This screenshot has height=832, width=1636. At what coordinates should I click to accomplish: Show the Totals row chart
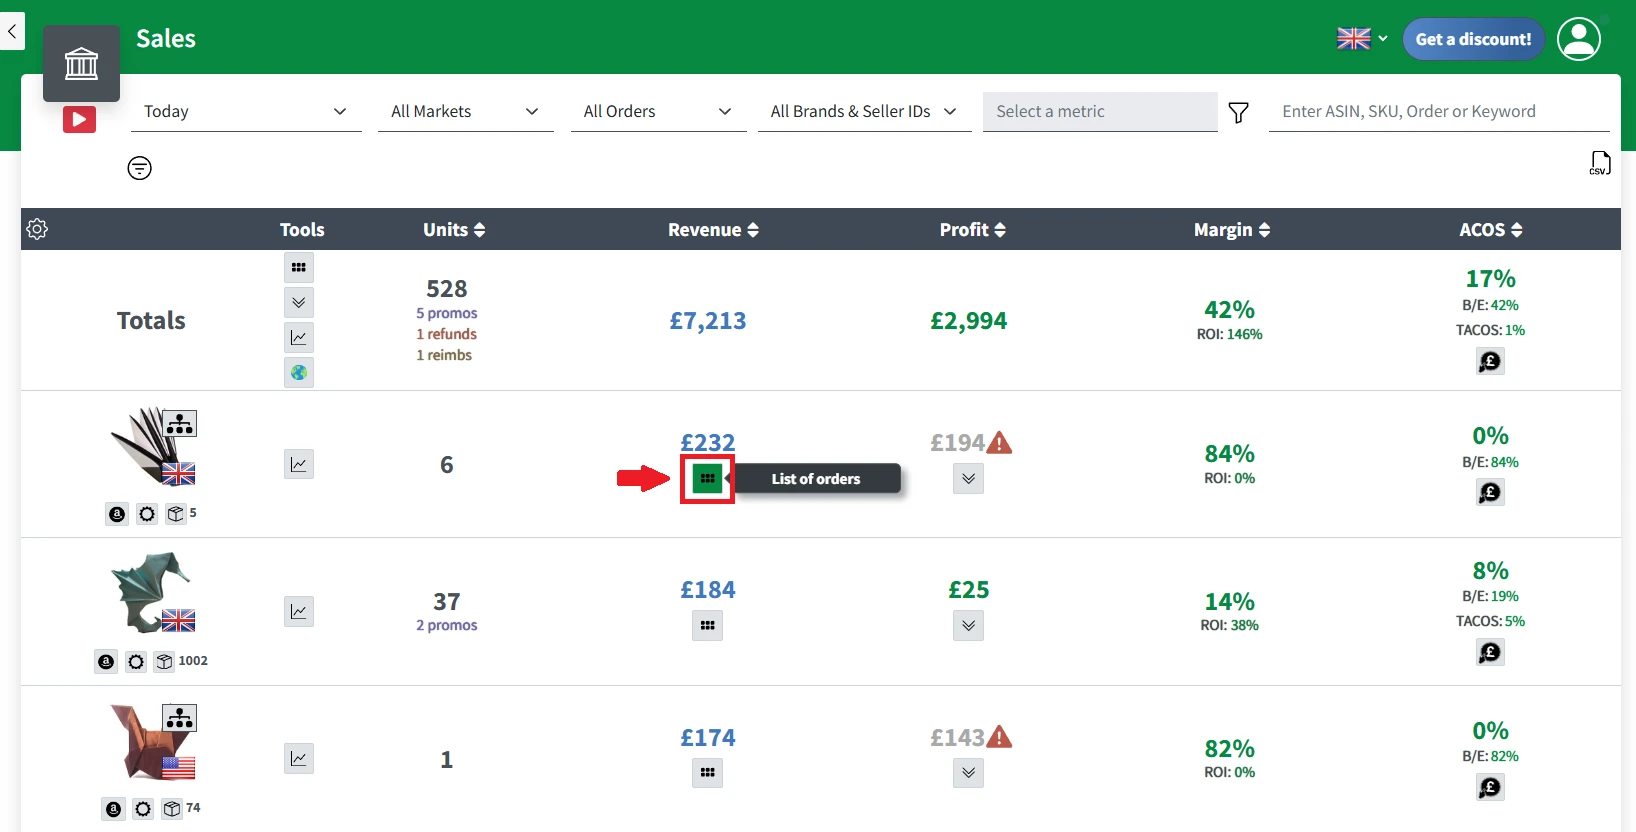pos(299,337)
